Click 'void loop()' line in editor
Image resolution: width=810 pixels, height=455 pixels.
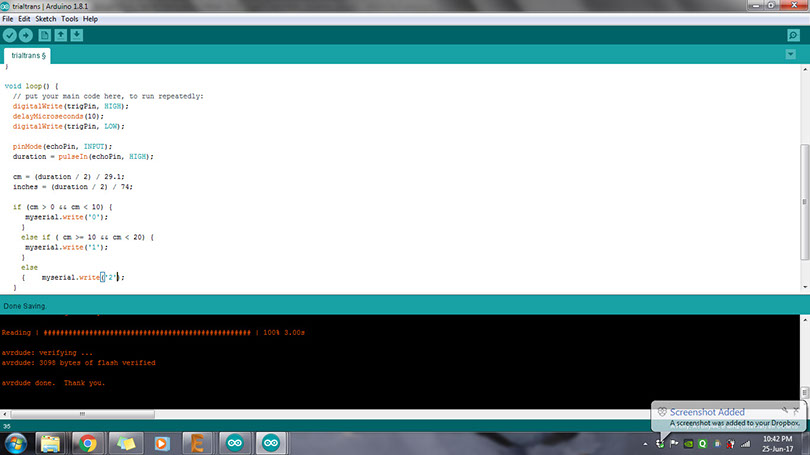tap(32, 86)
